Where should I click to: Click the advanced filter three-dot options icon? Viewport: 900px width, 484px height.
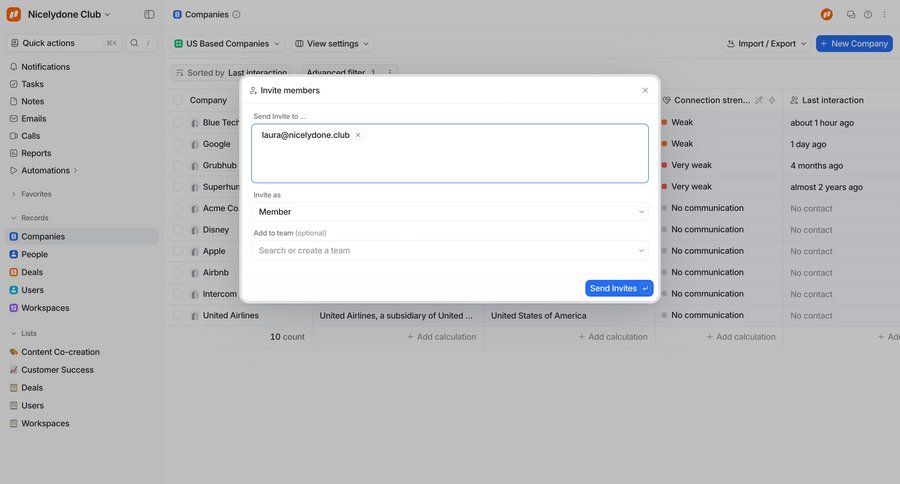pyautogui.click(x=390, y=72)
